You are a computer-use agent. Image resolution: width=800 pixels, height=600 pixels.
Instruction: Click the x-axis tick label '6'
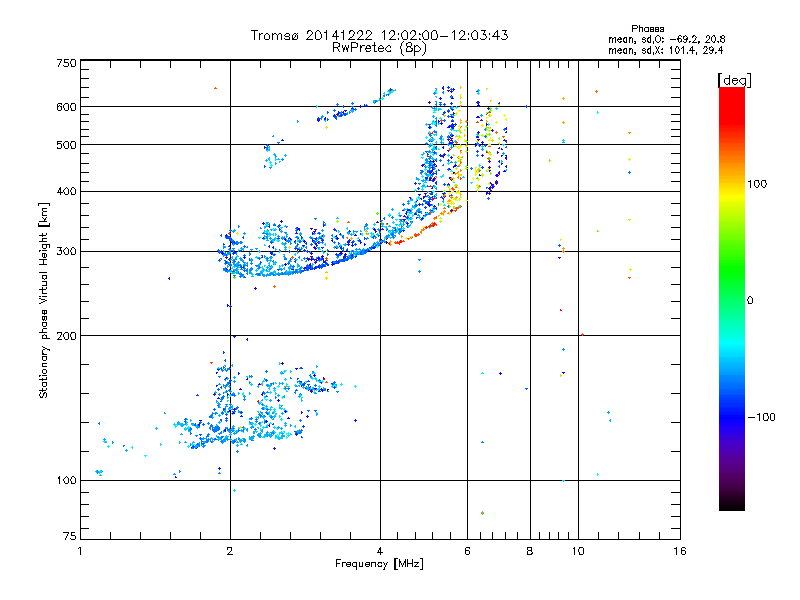point(467,551)
